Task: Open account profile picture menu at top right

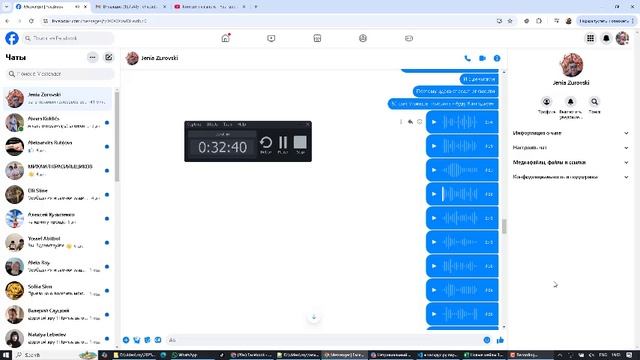Action: click(x=622, y=38)
